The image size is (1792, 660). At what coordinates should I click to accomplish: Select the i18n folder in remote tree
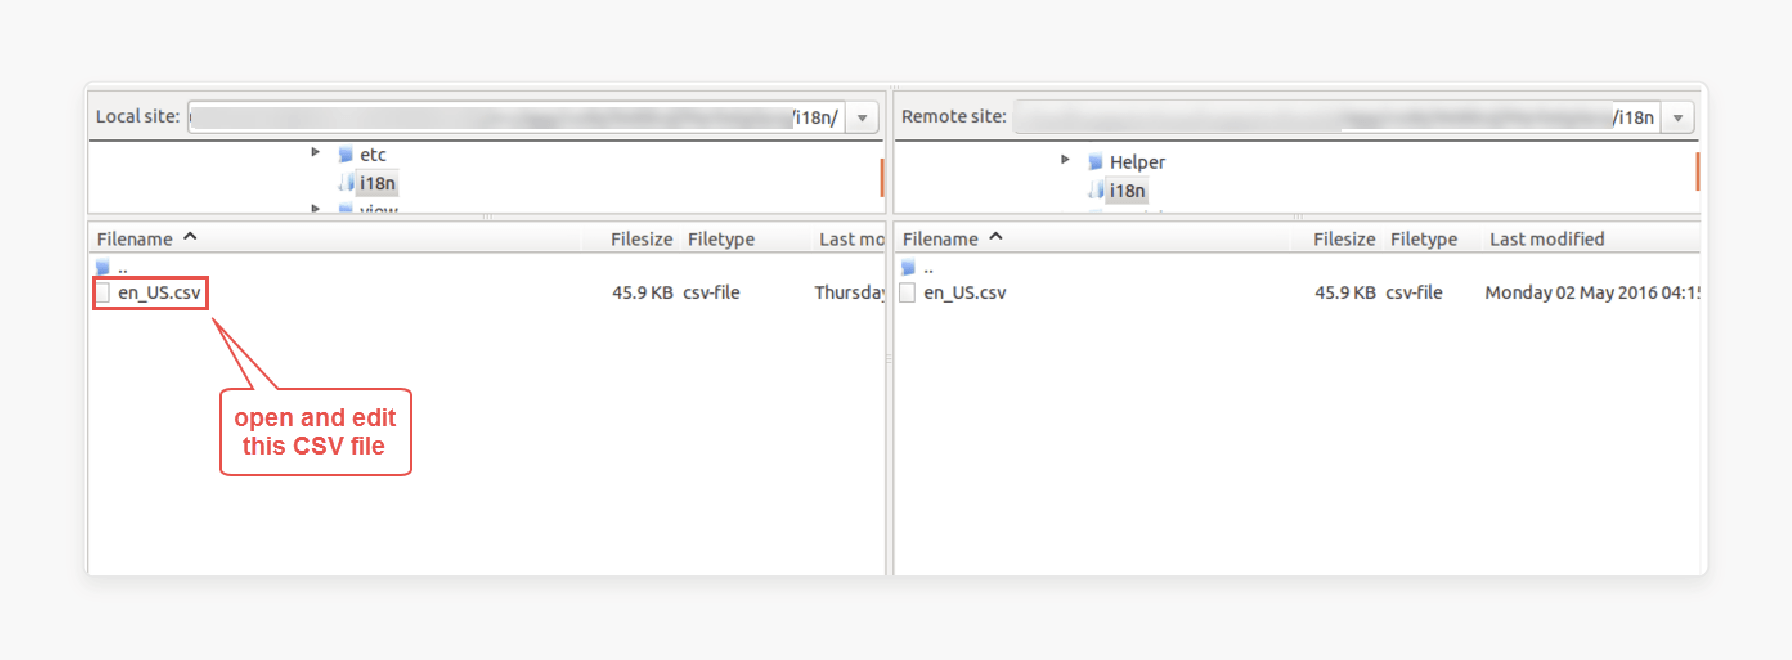(1127, 190)
